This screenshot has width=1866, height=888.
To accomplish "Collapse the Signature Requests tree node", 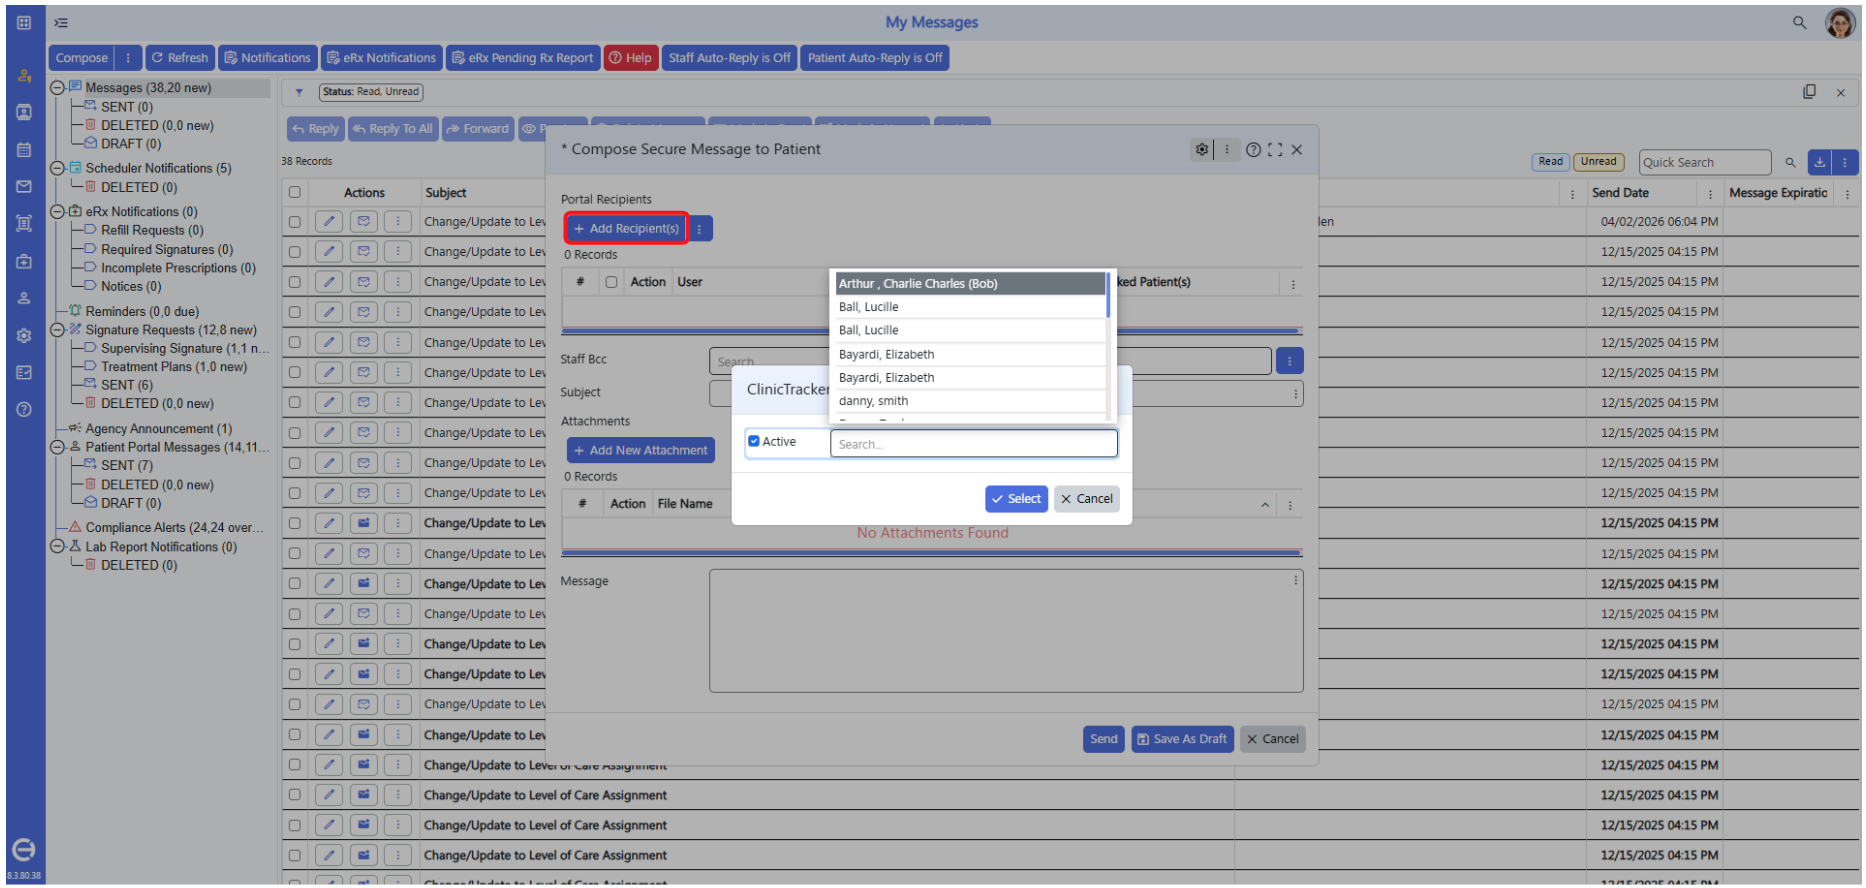I will [57, 330].
